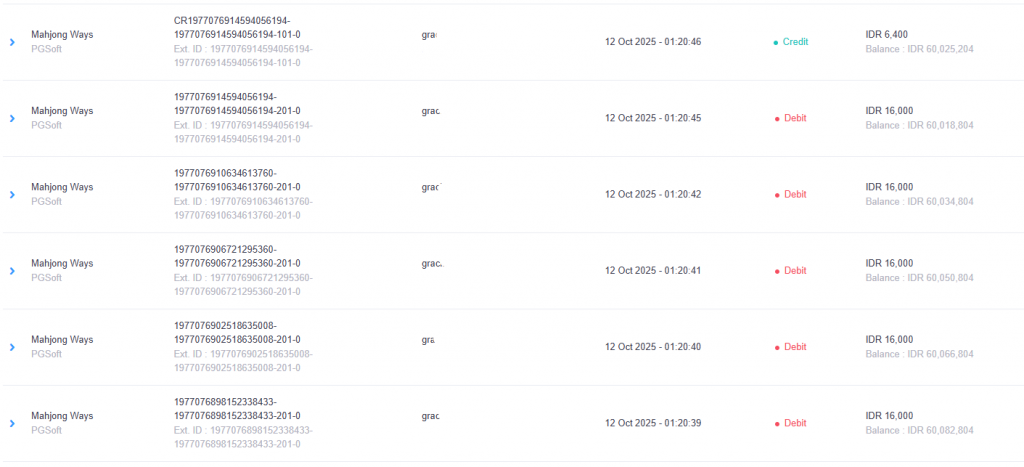Click Ext. ID of the 1977076906721295360 transaction
Image resolution: width=1024 pixels, height=467 pixels.
coord(243,284)
